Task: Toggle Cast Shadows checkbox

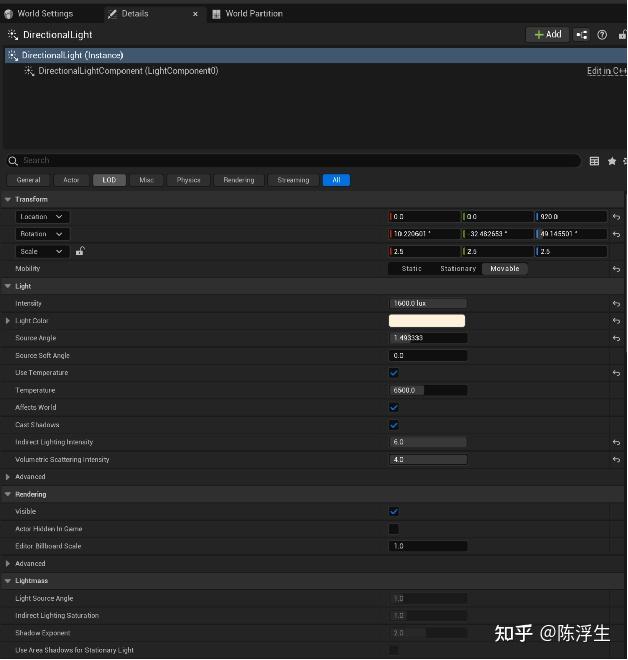Action: pyautogui.click(x=394, y=425)
